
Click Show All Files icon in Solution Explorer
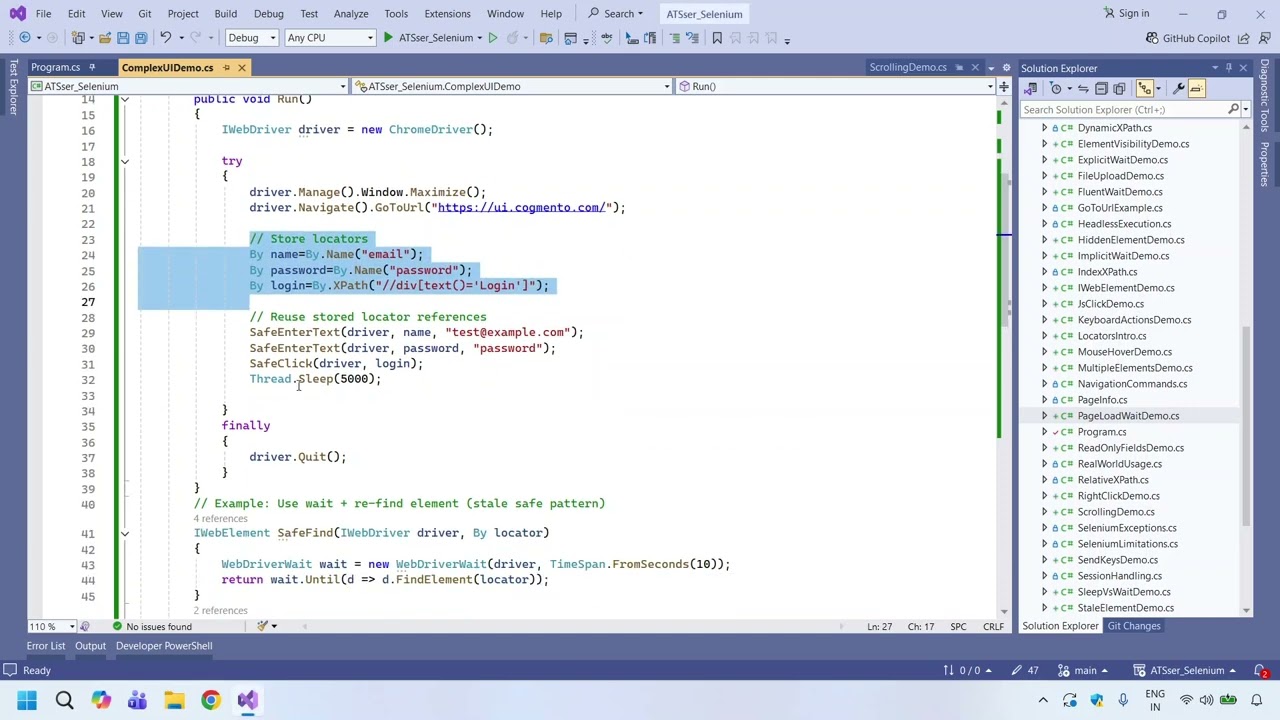(x=1119, y=89)
